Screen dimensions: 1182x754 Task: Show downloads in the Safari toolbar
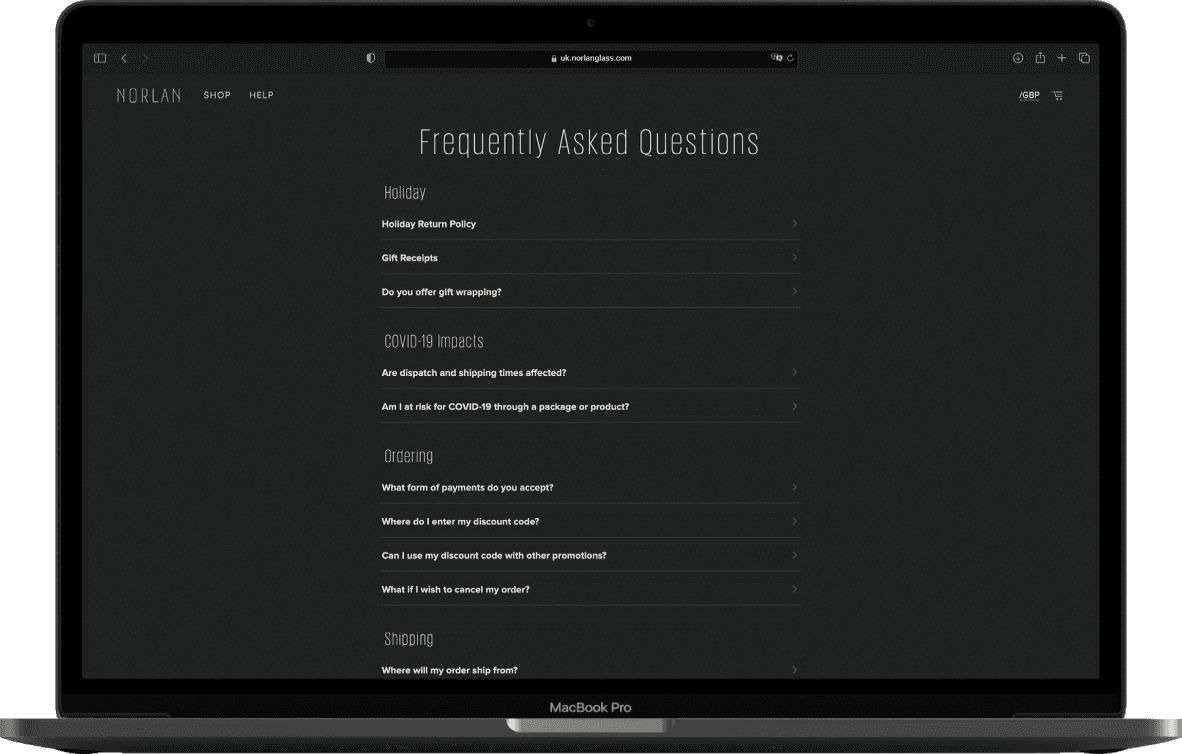(x=1018, y=58)
